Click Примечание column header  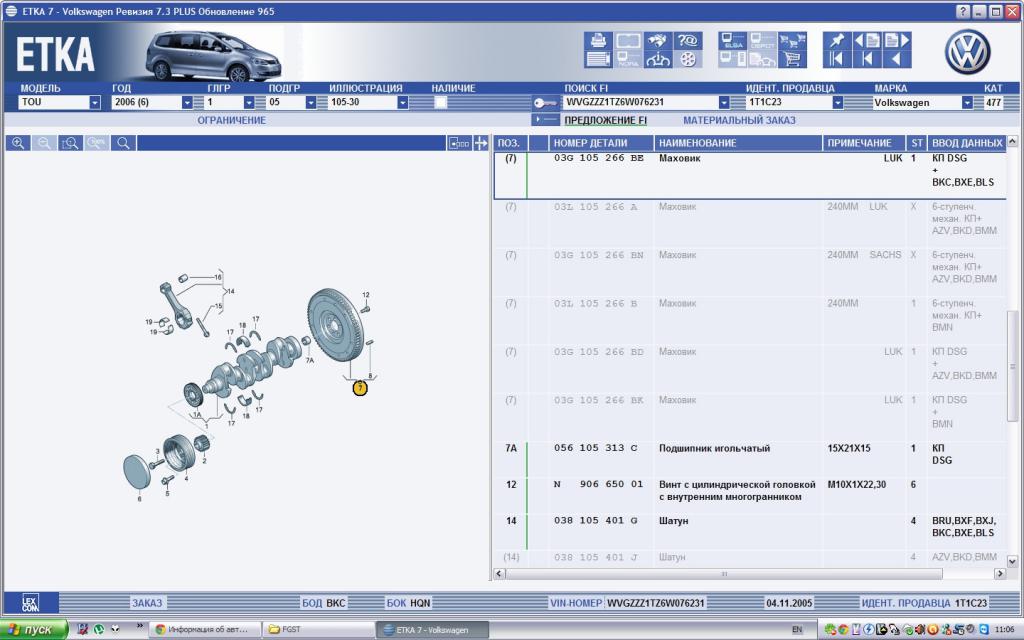[x=863, y=143]
